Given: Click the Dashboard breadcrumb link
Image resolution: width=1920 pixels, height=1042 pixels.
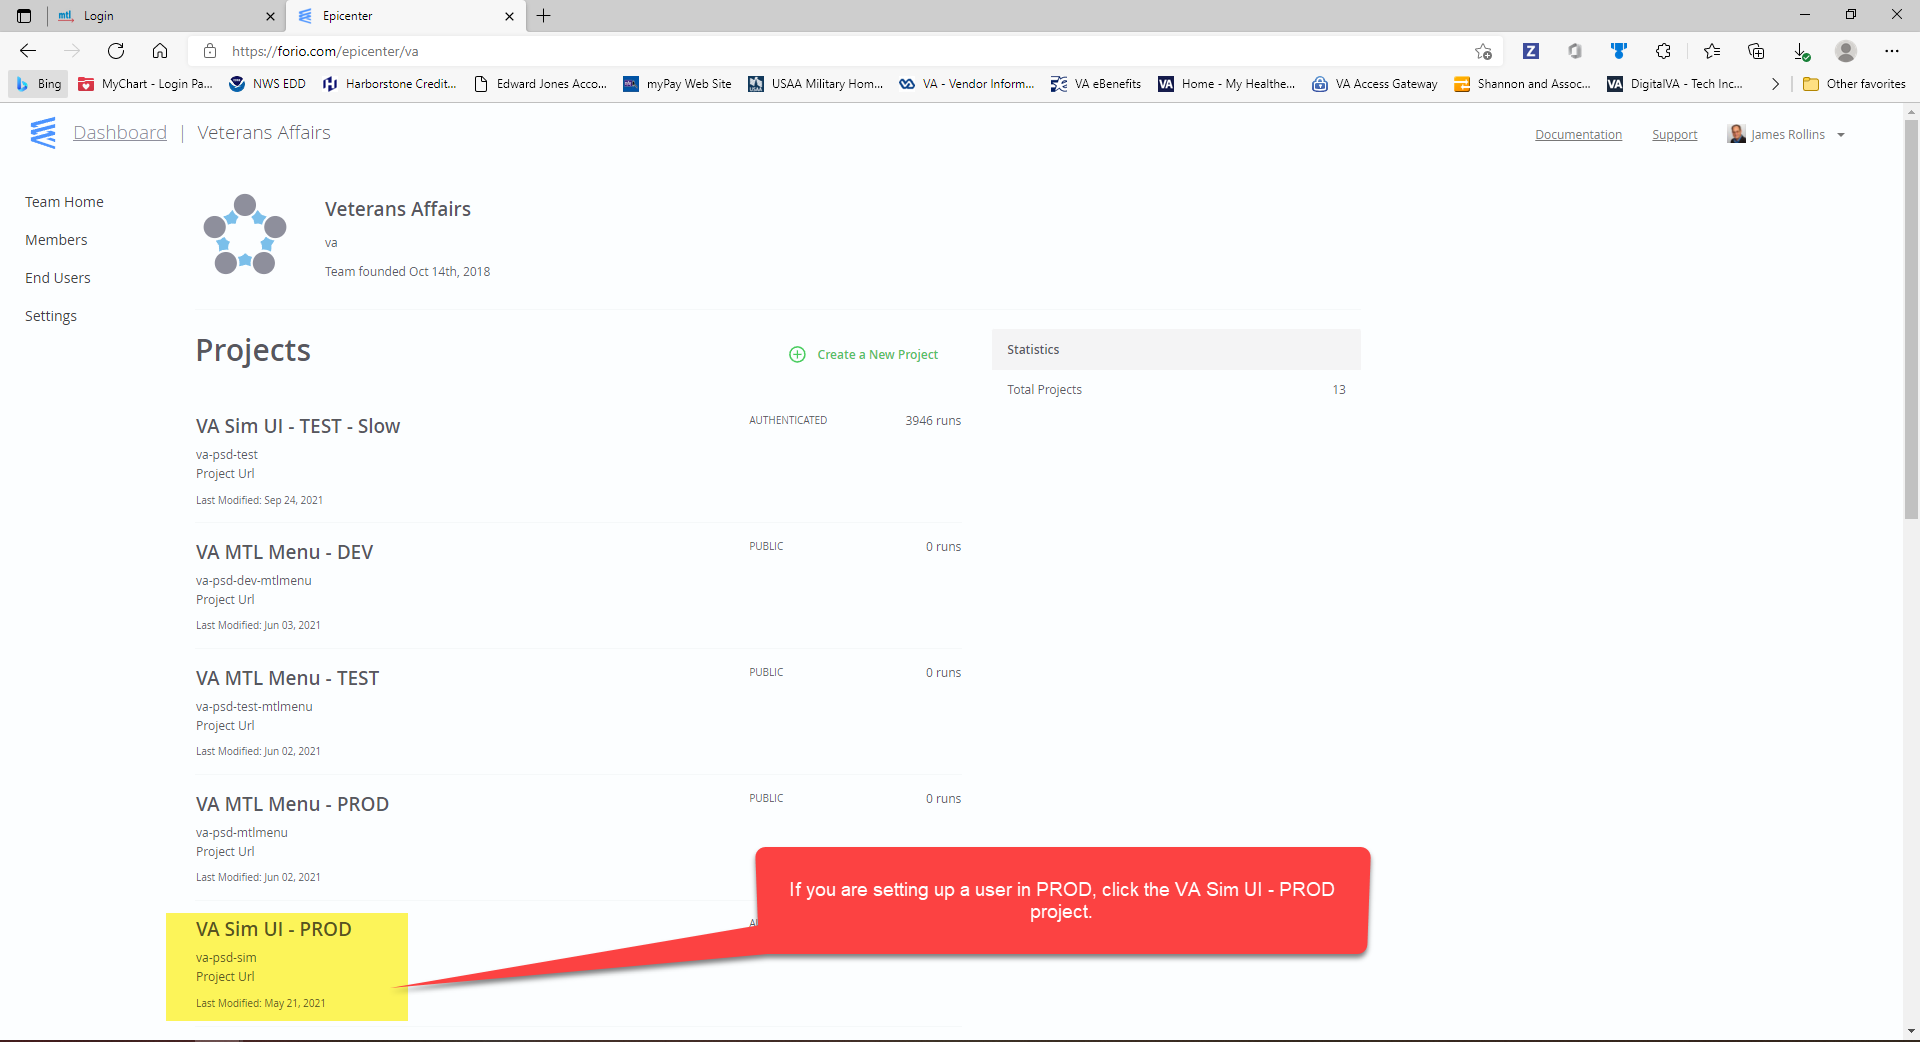Looking at the screenshot, I should point(120,133).
